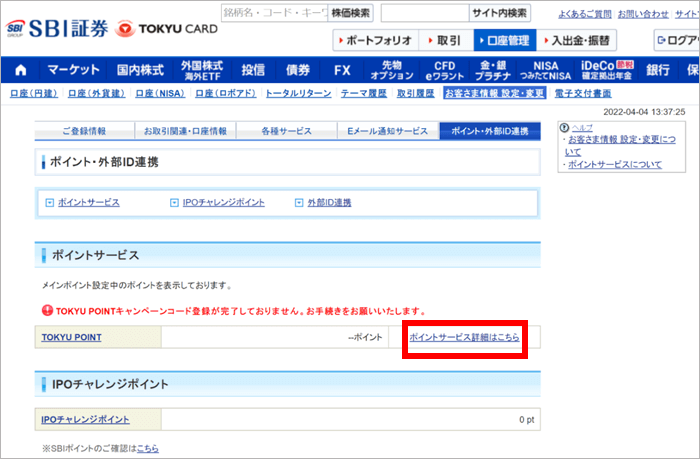The width and height of the screenshot is (700, 459).
Task: Click the help question mark icon
Action: (x=563, y=128)
